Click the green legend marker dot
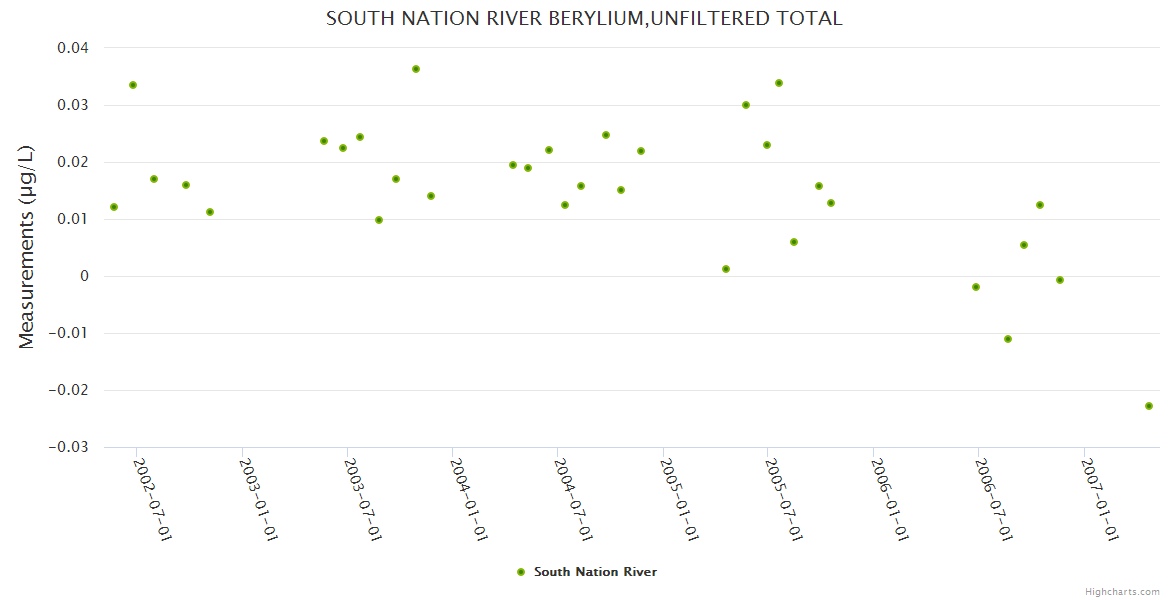This screenshot has width=1170, height=600. [520, 572]
